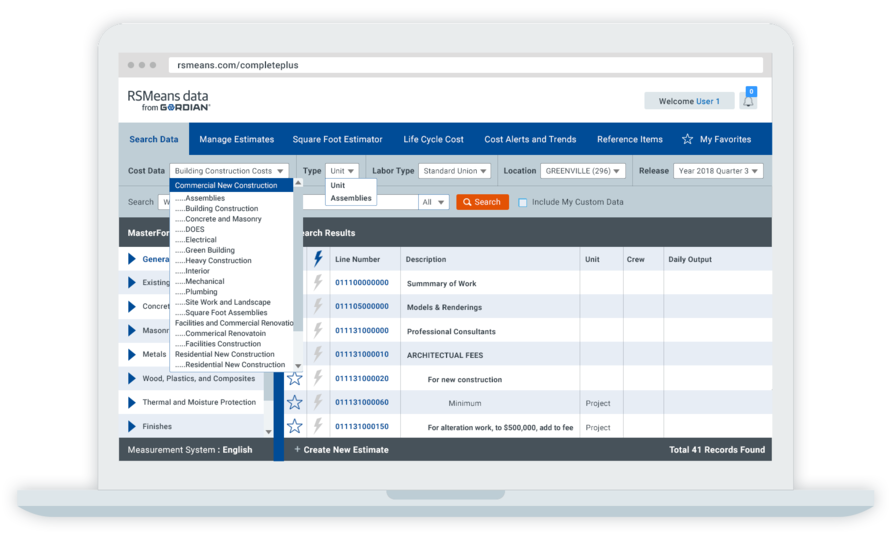Open line number 011105000000 link
The width and height of the screenshot is (890, 538).
click(x=362, y=306)
